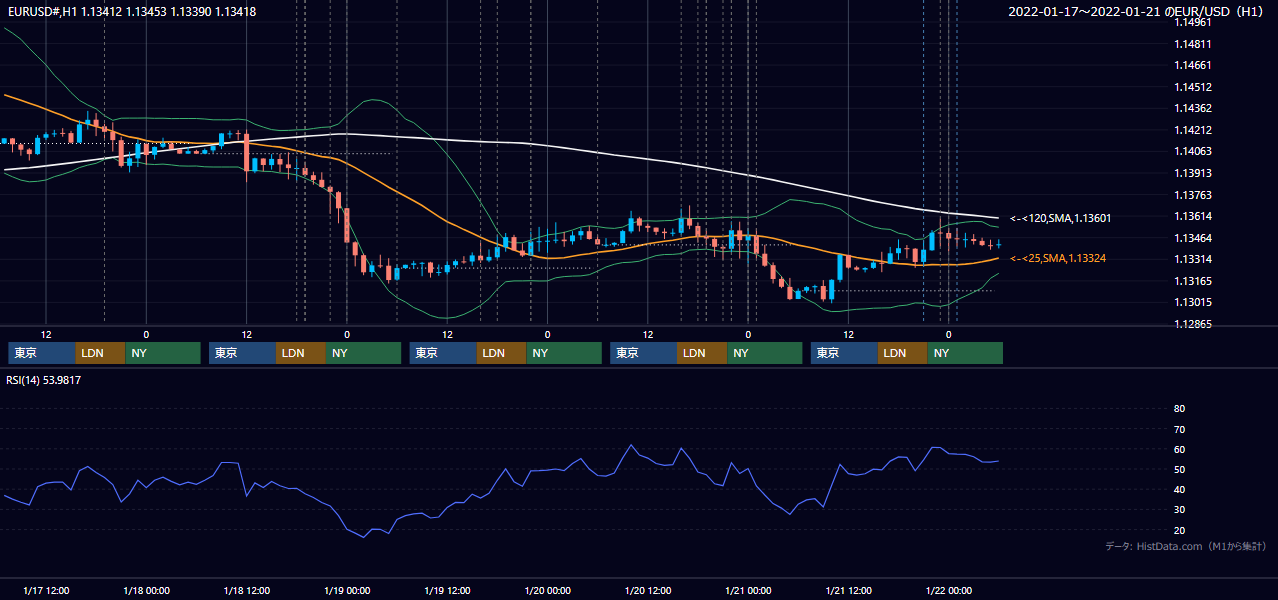
Task: Choose the LDN session block for 1/20
Action: click(x=702, y=353)
